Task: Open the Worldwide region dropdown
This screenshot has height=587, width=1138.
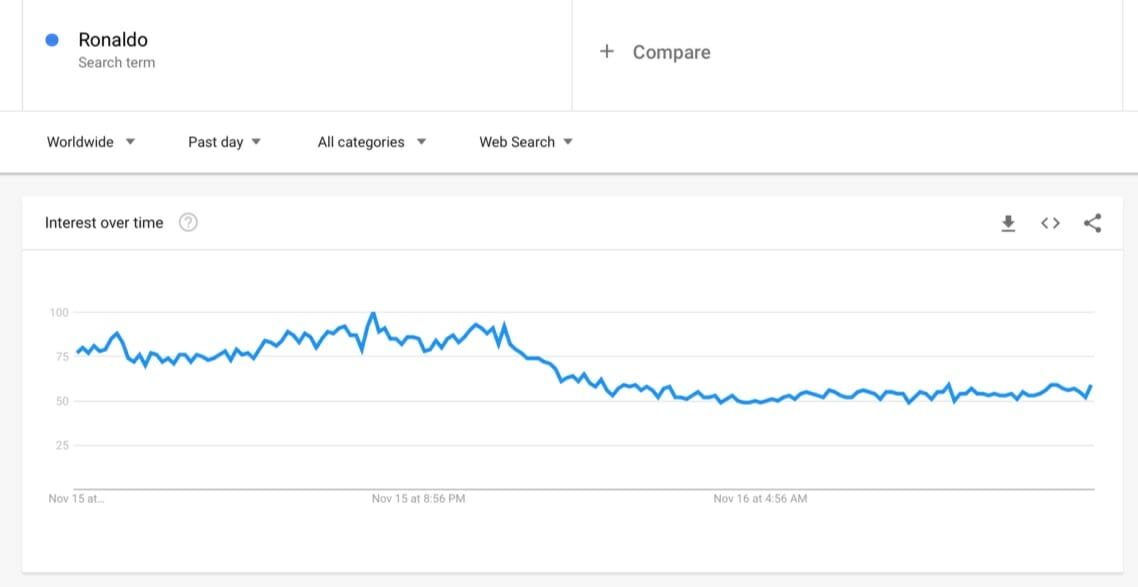Action: 91,142
